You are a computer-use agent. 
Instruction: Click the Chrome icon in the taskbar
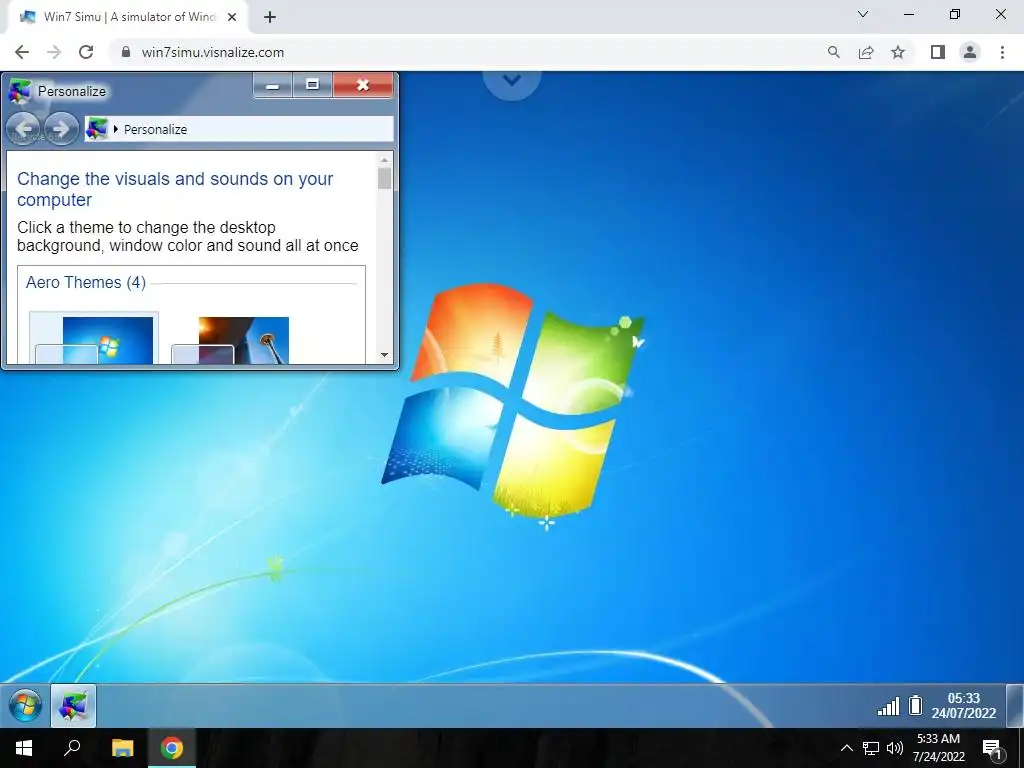[x=172, y=748]
